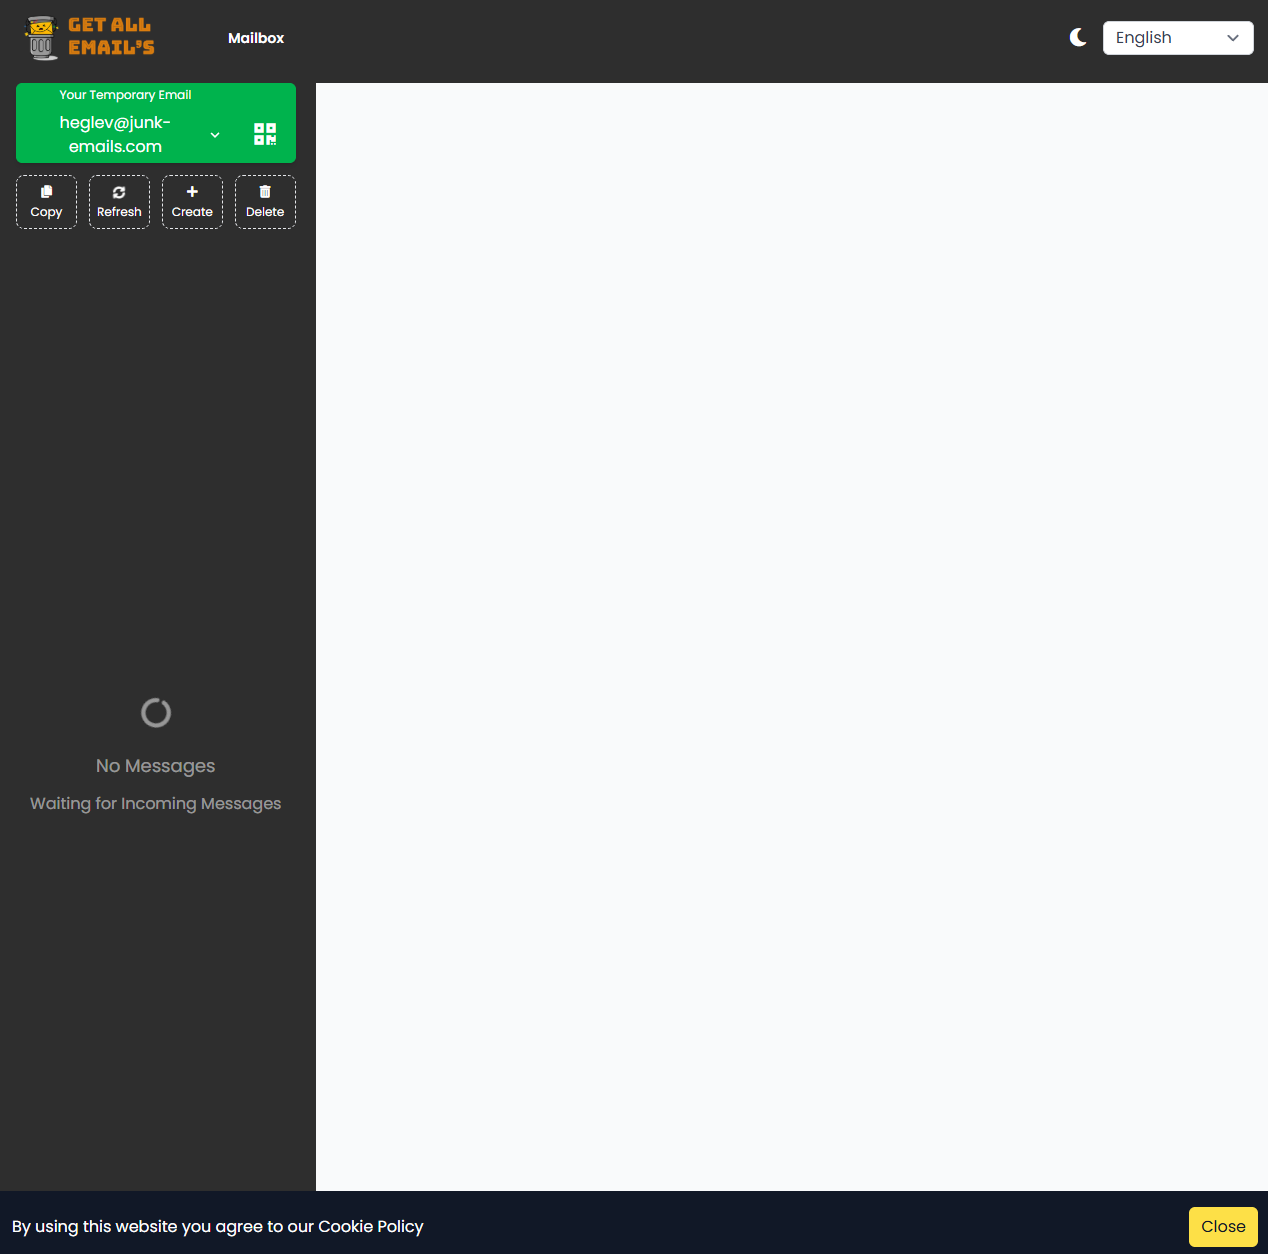Toggle dark mode with the moon icon
The height and width of the screenshot is (1254, 1268).
[x=1078, y=38]
